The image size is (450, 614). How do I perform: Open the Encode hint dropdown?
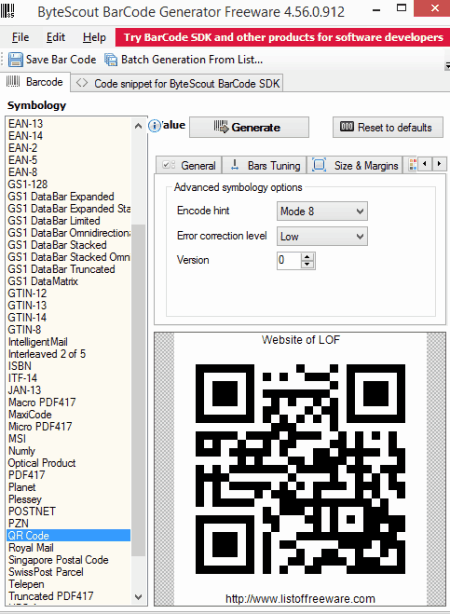(x=322, y=211)
